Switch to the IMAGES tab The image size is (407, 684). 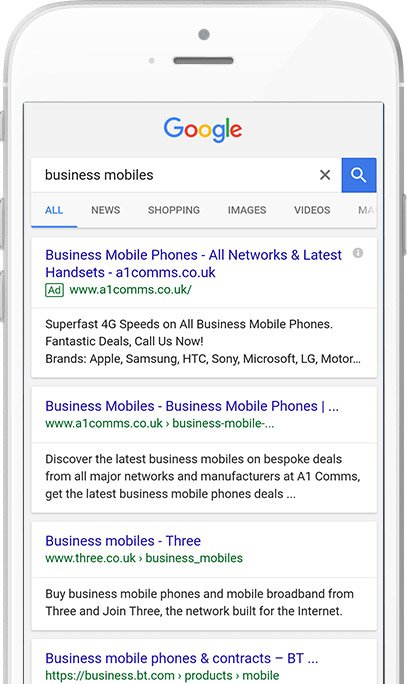[x=247, y=210]
